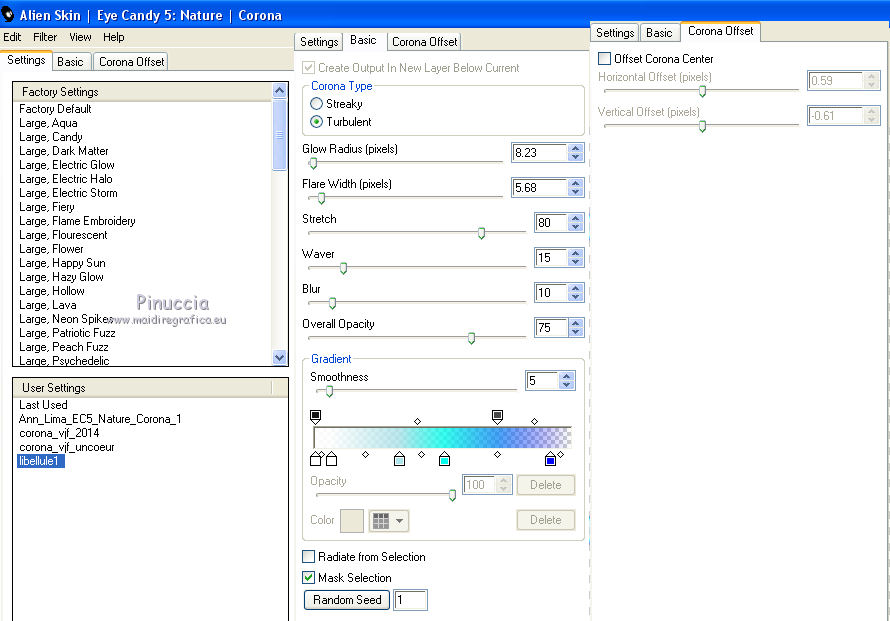This screenshot has width=890, height=621.
Task: Select 'corona_vjf_2014' user setting
Action: (59, 433)
